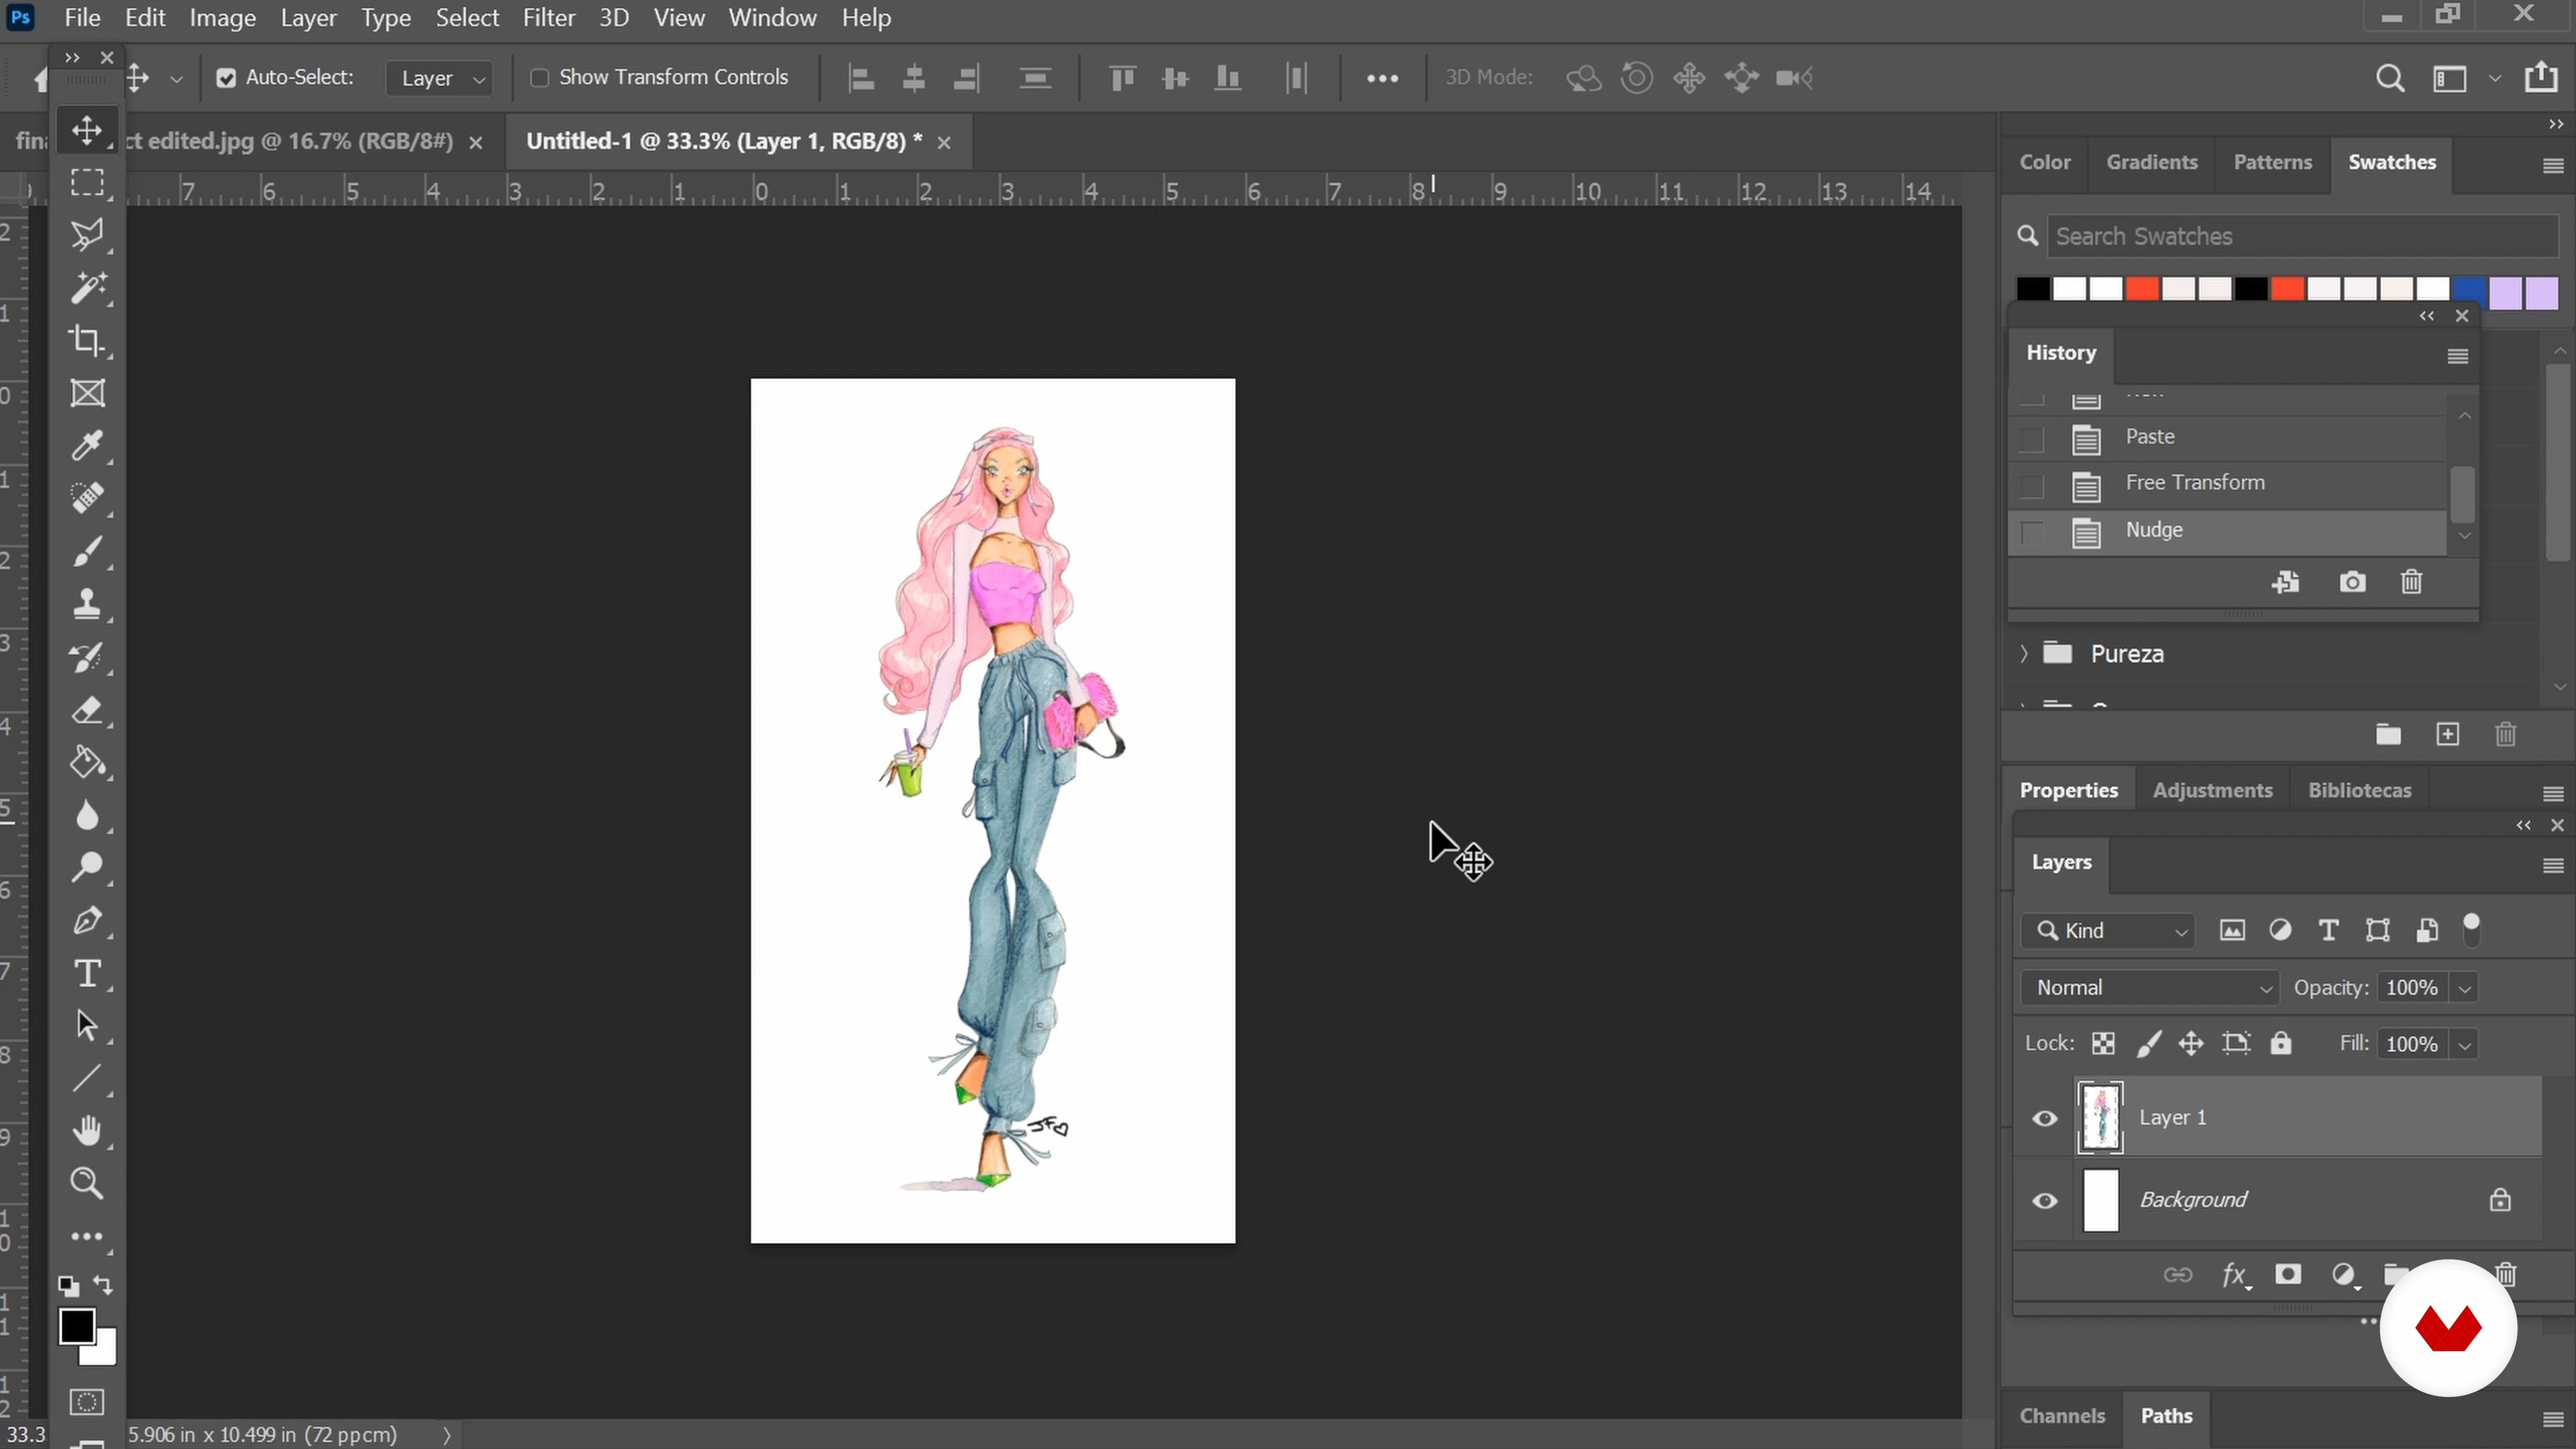
Task: Open the Normal blend mode dropdown
Action: click(x=2149, y=988)
